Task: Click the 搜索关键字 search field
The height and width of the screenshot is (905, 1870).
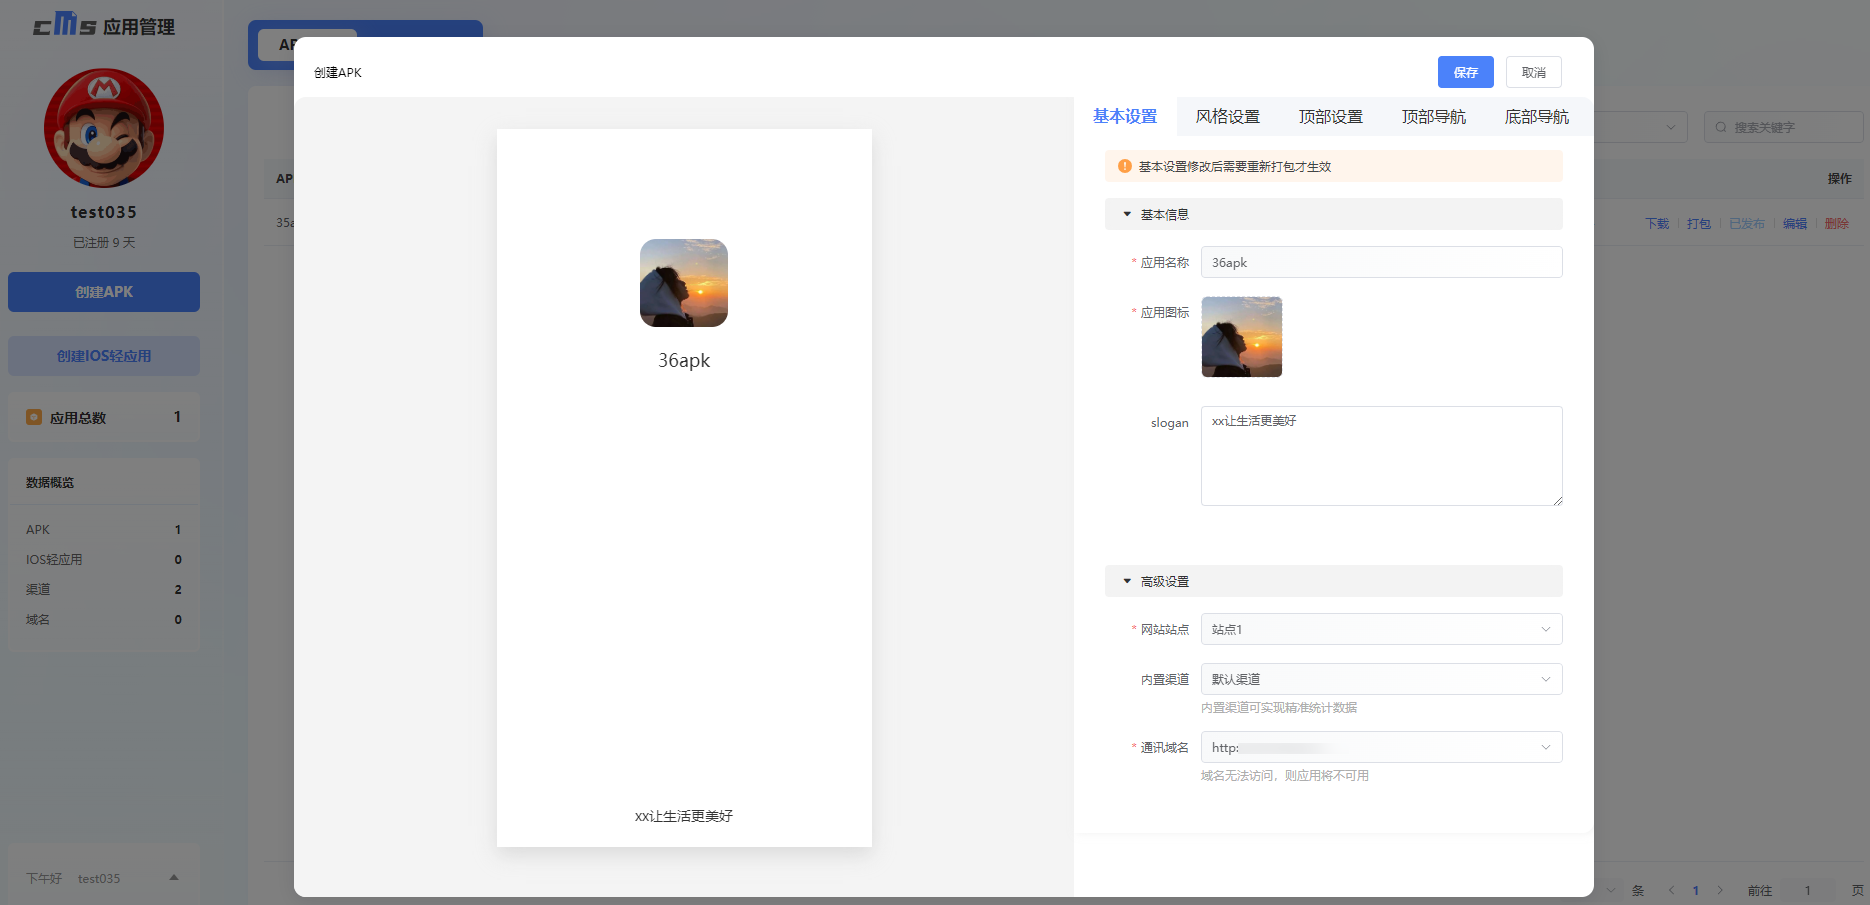Action: coord(1784,127)
